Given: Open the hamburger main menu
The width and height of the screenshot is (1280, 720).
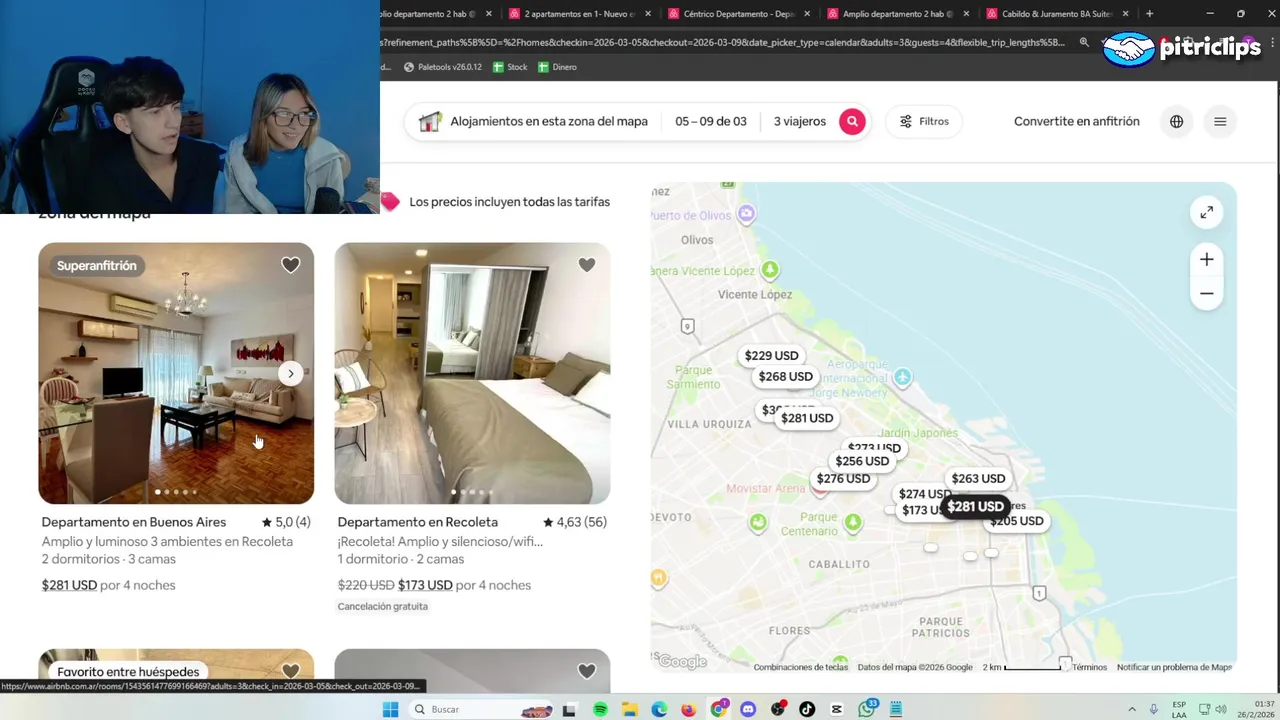Looking at the screenshot, I should [x=1220, y=121].
